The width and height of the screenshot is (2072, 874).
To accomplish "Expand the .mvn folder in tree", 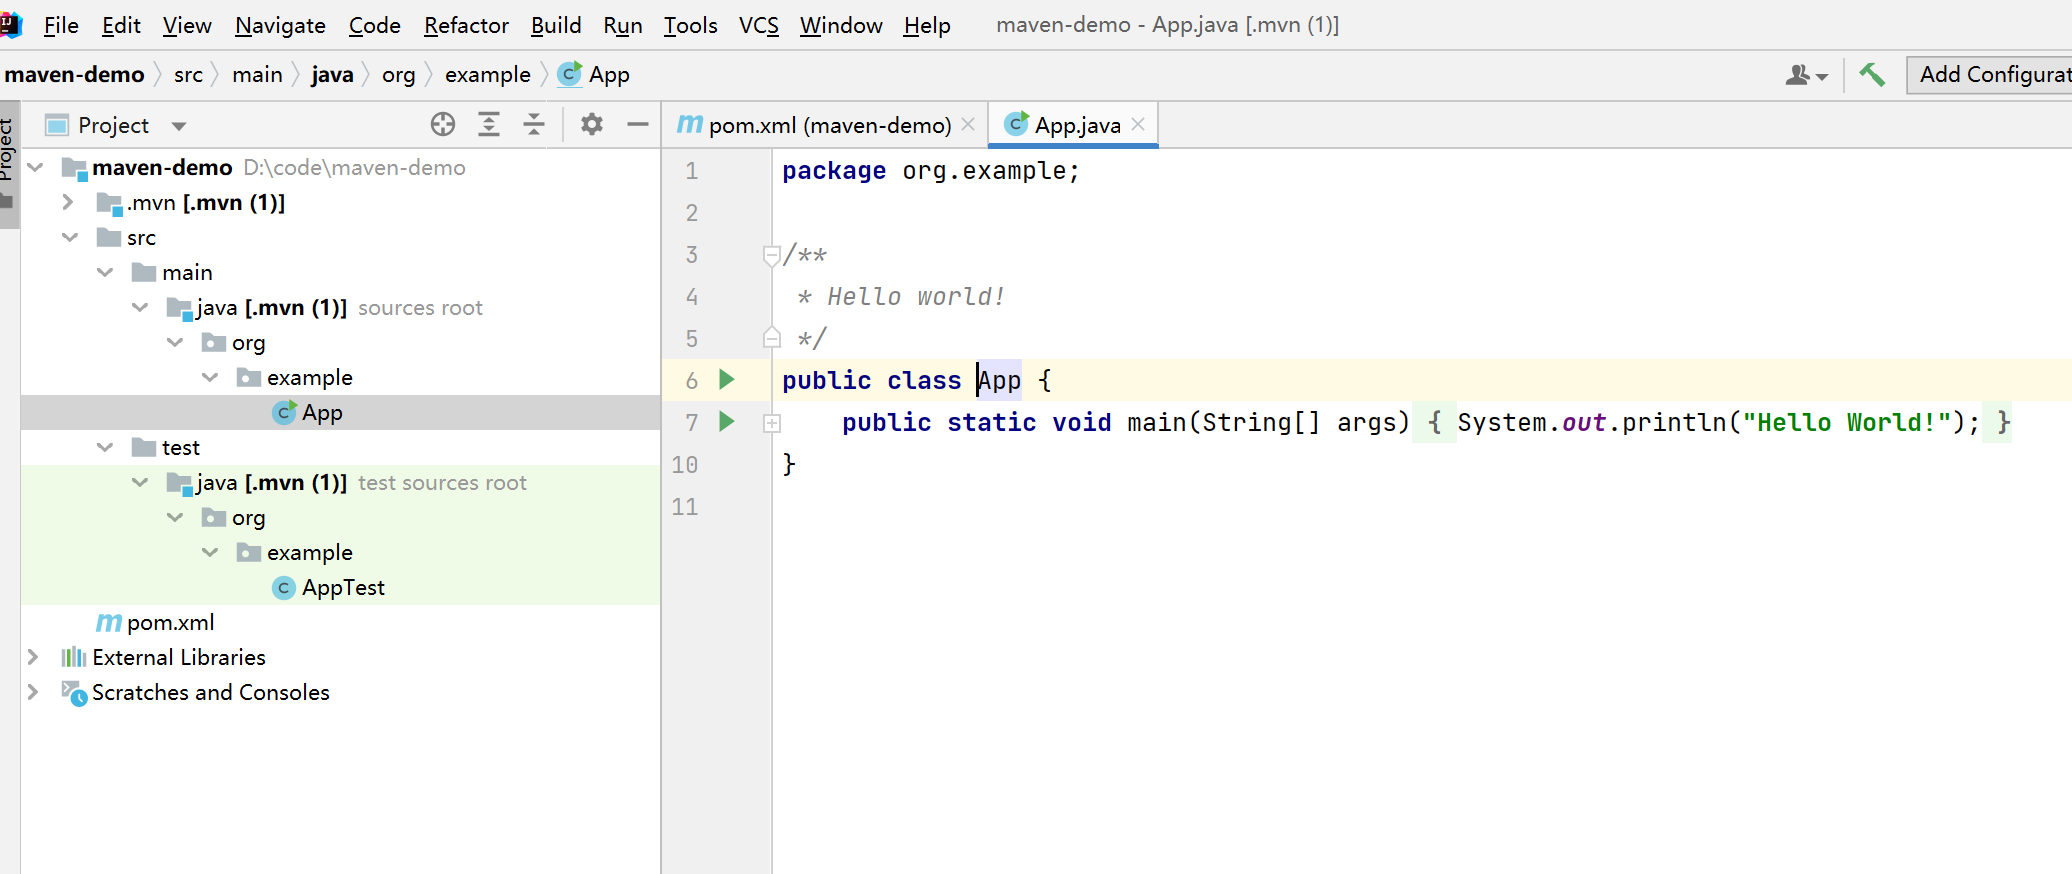I will tap(68, 202).
